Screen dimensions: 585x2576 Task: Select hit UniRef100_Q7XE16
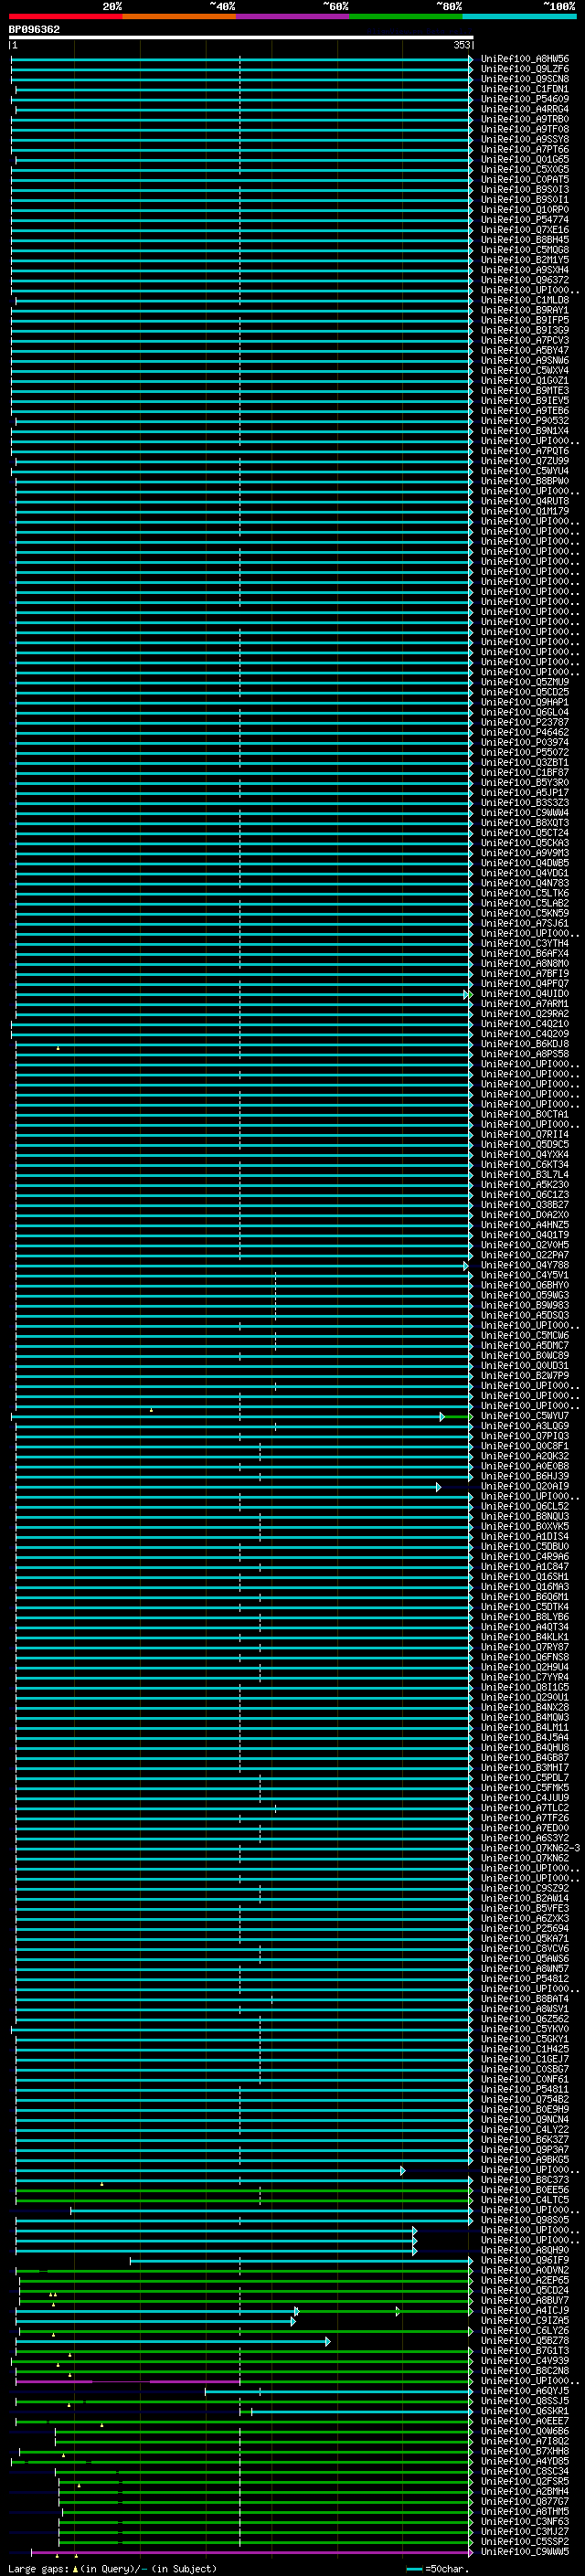pyautogui.click(x=525, y=230)
